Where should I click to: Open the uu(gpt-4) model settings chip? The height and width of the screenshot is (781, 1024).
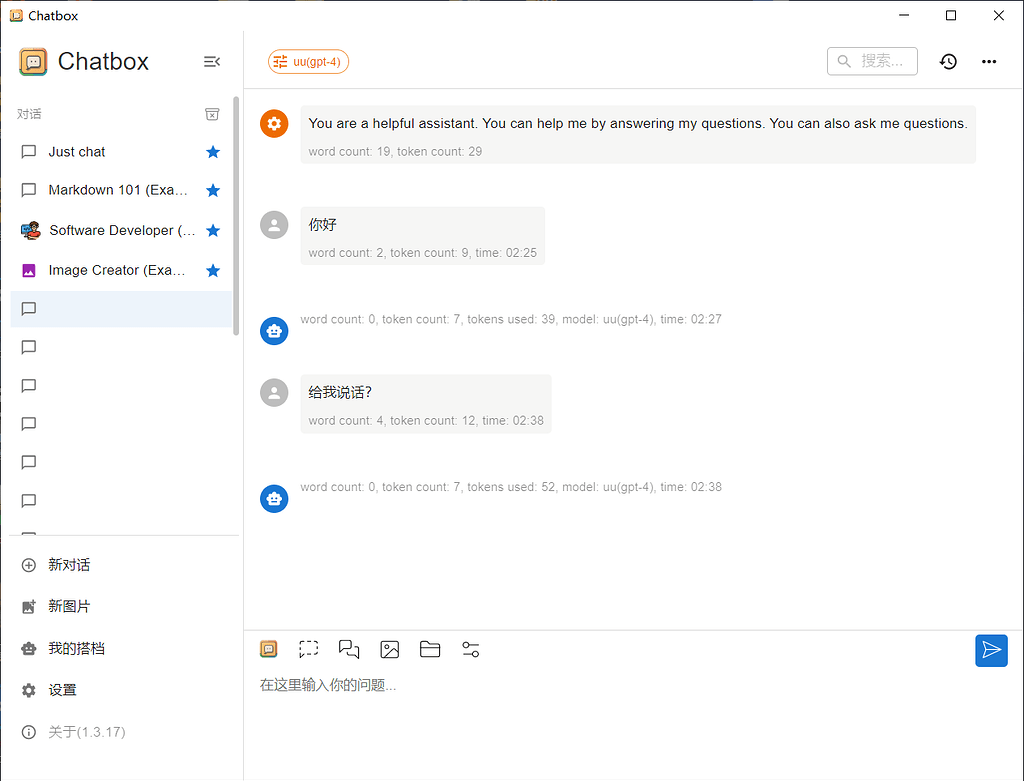[308, 62]
